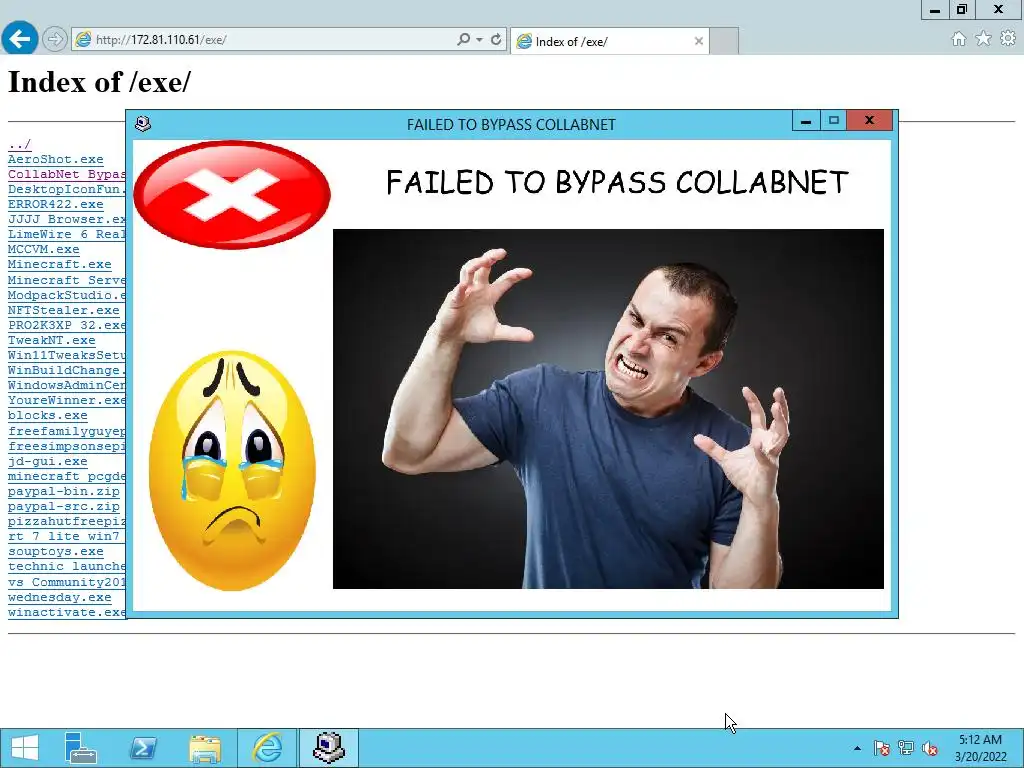Open blocks.exe link

(x=48, y=415)
